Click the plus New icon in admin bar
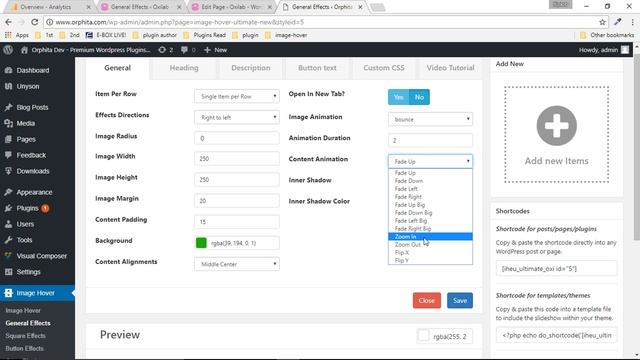This screenshot has width=640, height=360. (207, 50)
